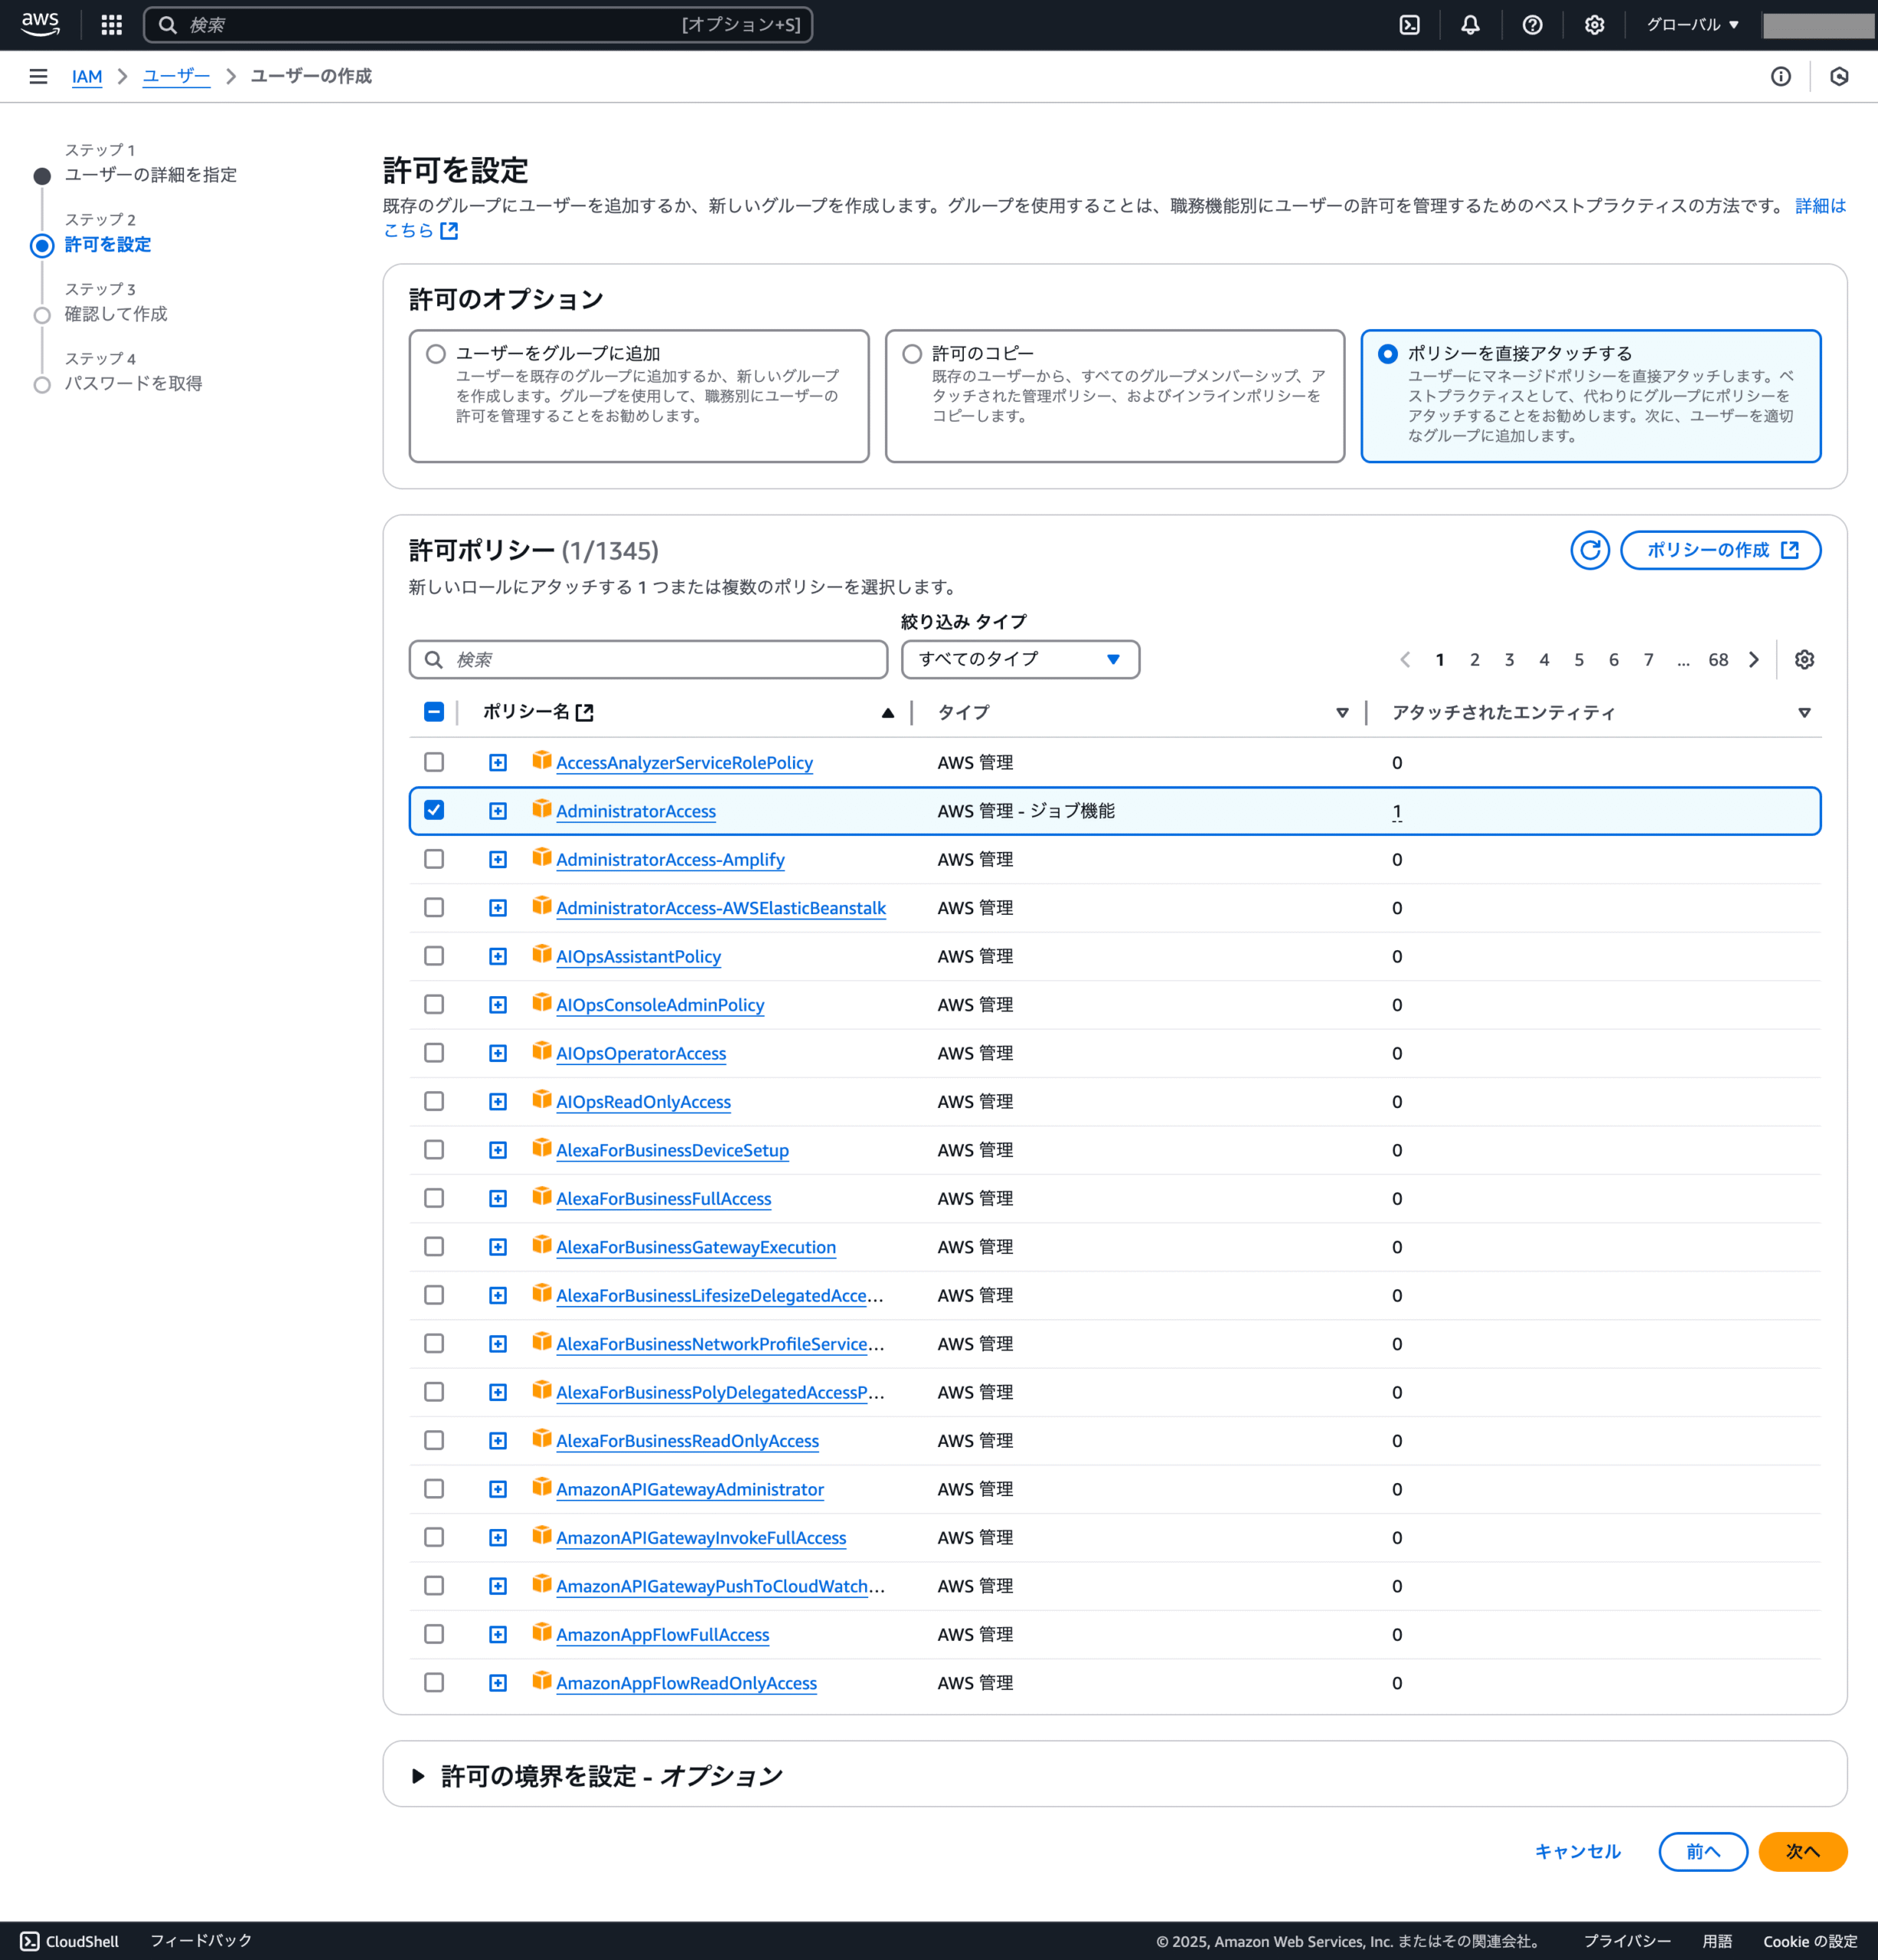Jump to page 2 of policies
This screenshot has width=1878, height=1960.
point(1474,659)
